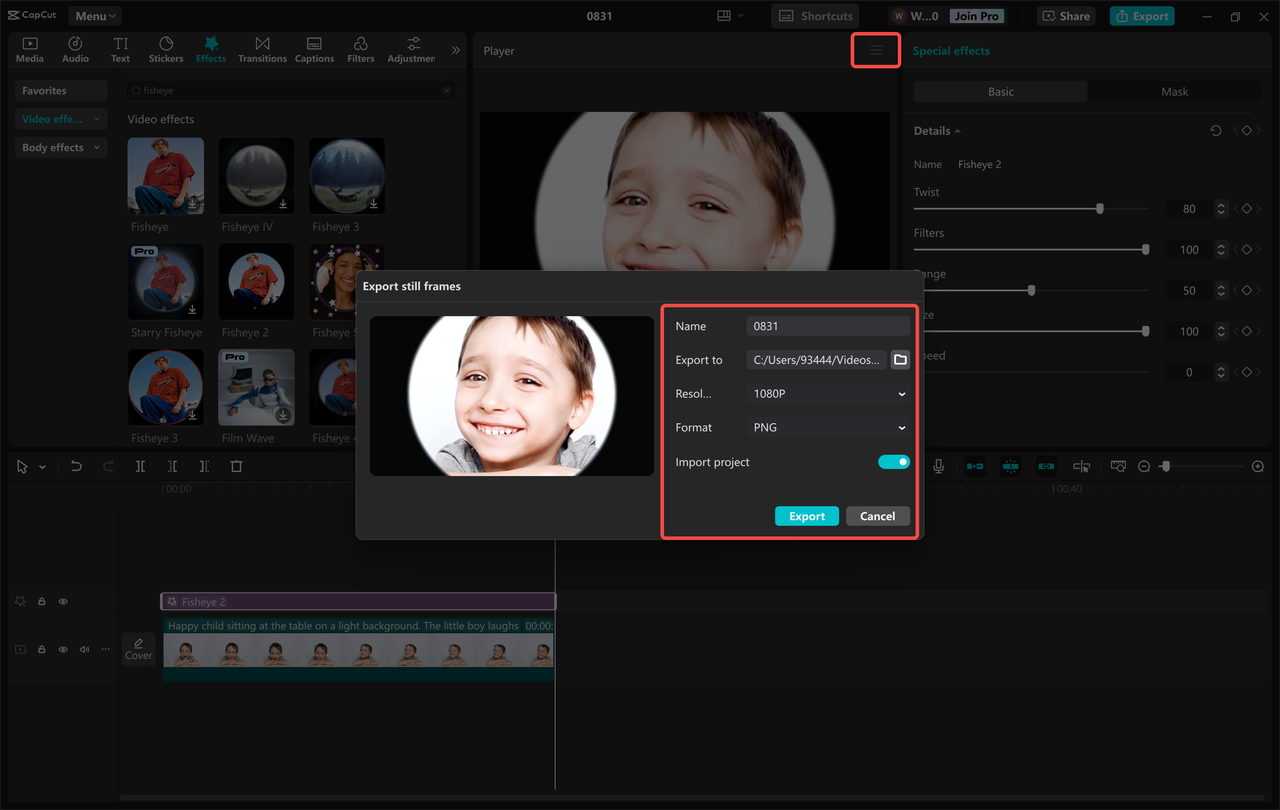The image size is (1280, 810).
Task: Open the Stickers tab
Action: pyautogui.click(x=166, y=50)
